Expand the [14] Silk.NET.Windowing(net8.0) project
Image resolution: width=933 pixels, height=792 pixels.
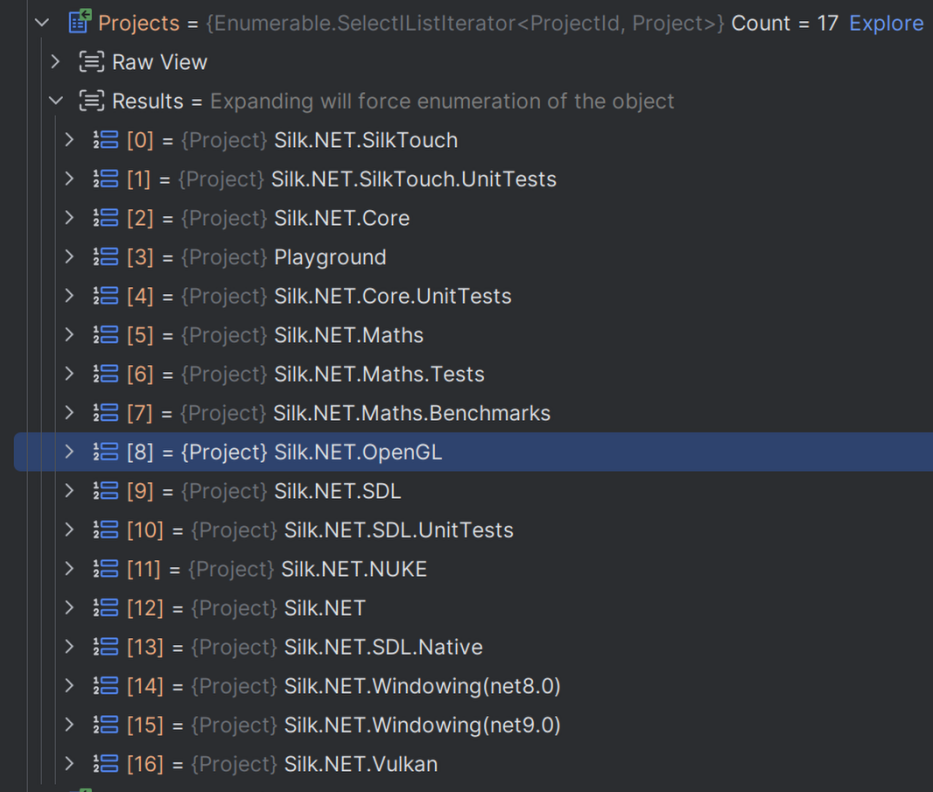click(69, 686)
